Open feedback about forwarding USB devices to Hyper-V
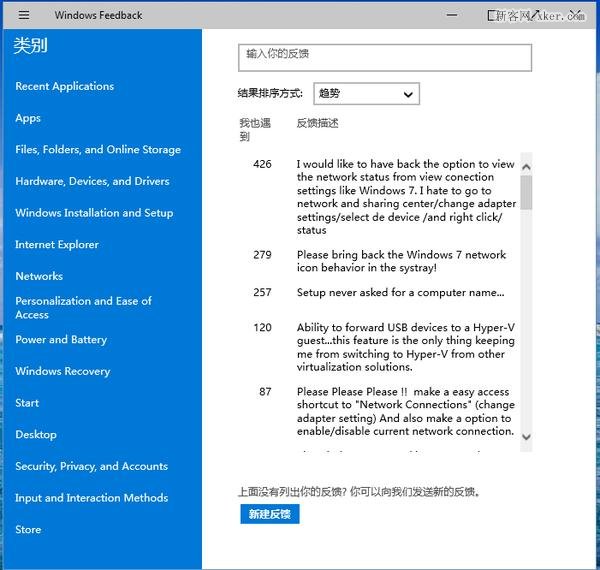Viewport: 600px width, 570px height. [x=406, y=347]
